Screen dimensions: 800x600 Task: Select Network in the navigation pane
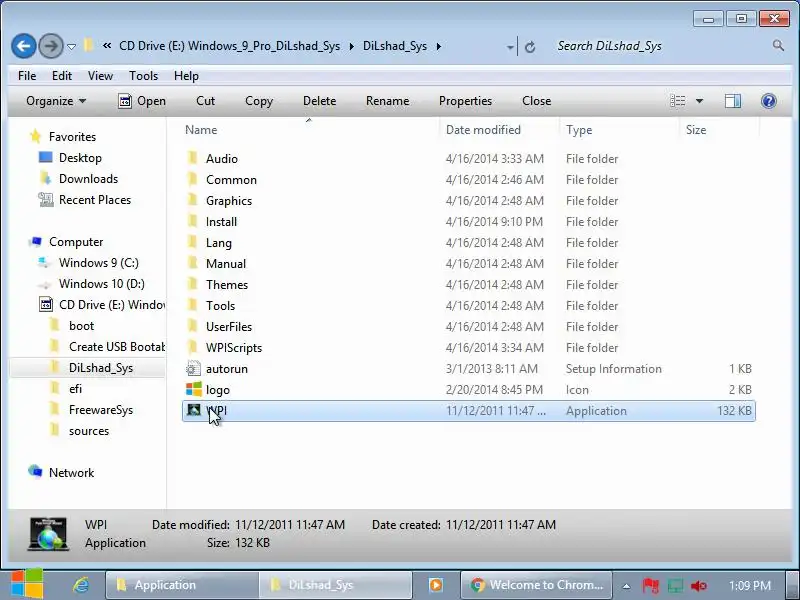[71, 473]
